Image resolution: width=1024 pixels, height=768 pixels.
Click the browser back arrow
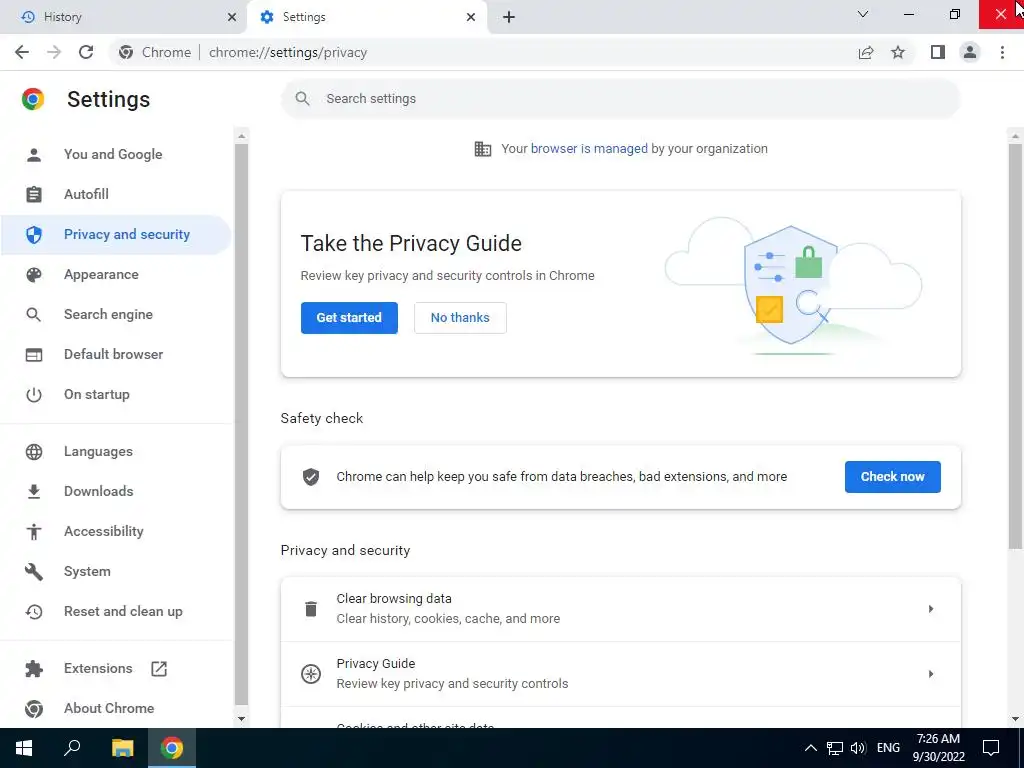click(x=22, y=52)
